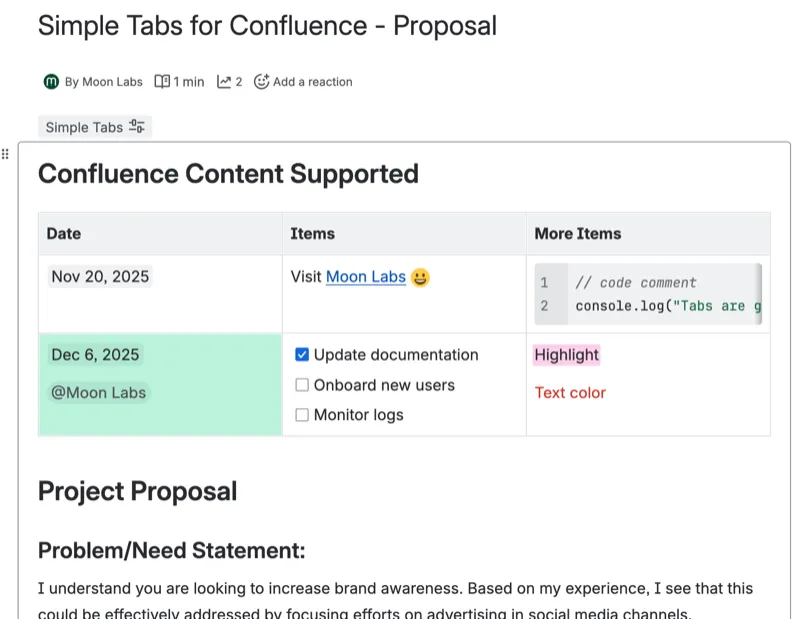Grab the macro drag handle dots
This screenshot has height=619, width=800.
5,154
